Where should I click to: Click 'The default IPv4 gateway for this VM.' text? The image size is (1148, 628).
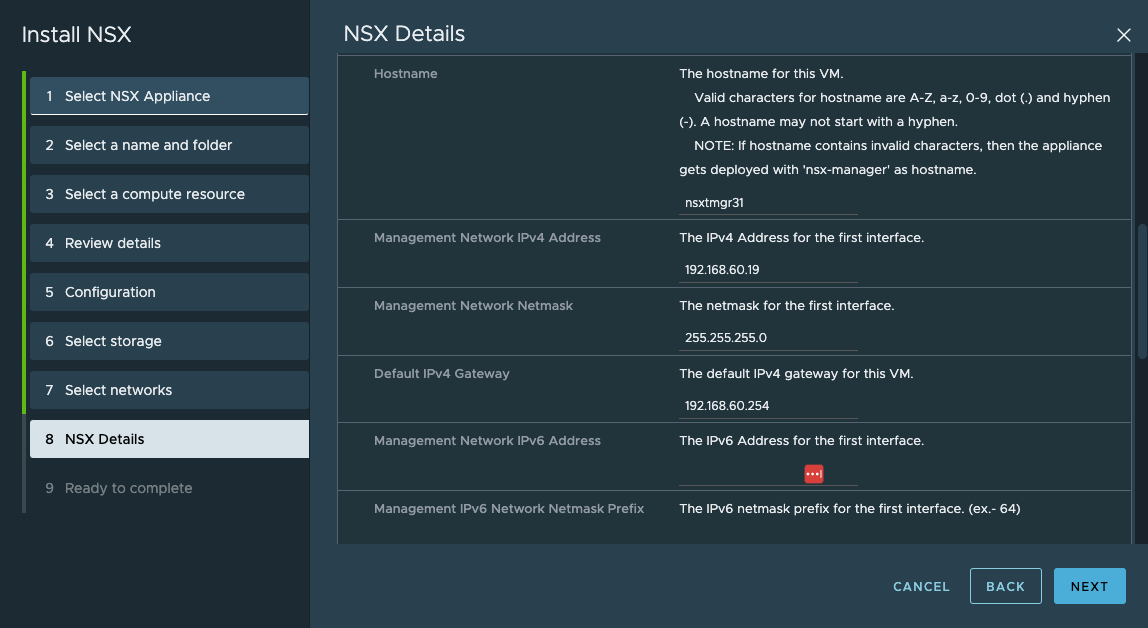pyautogui.click(x=796, y=374)
